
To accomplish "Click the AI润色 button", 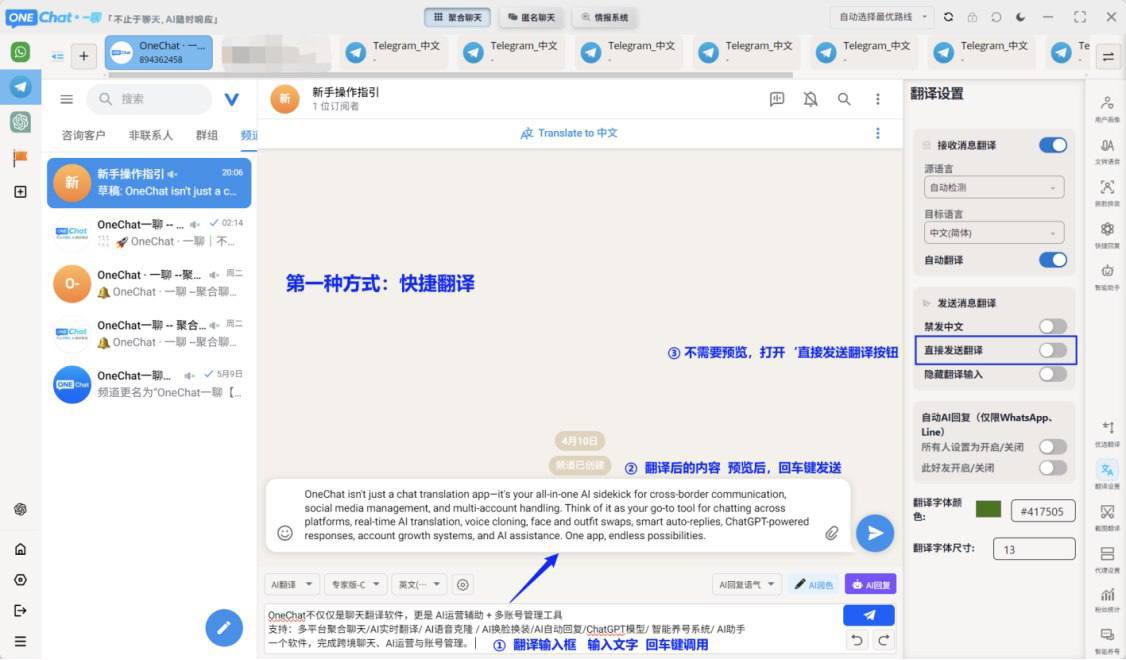I will tap(814, 585).
